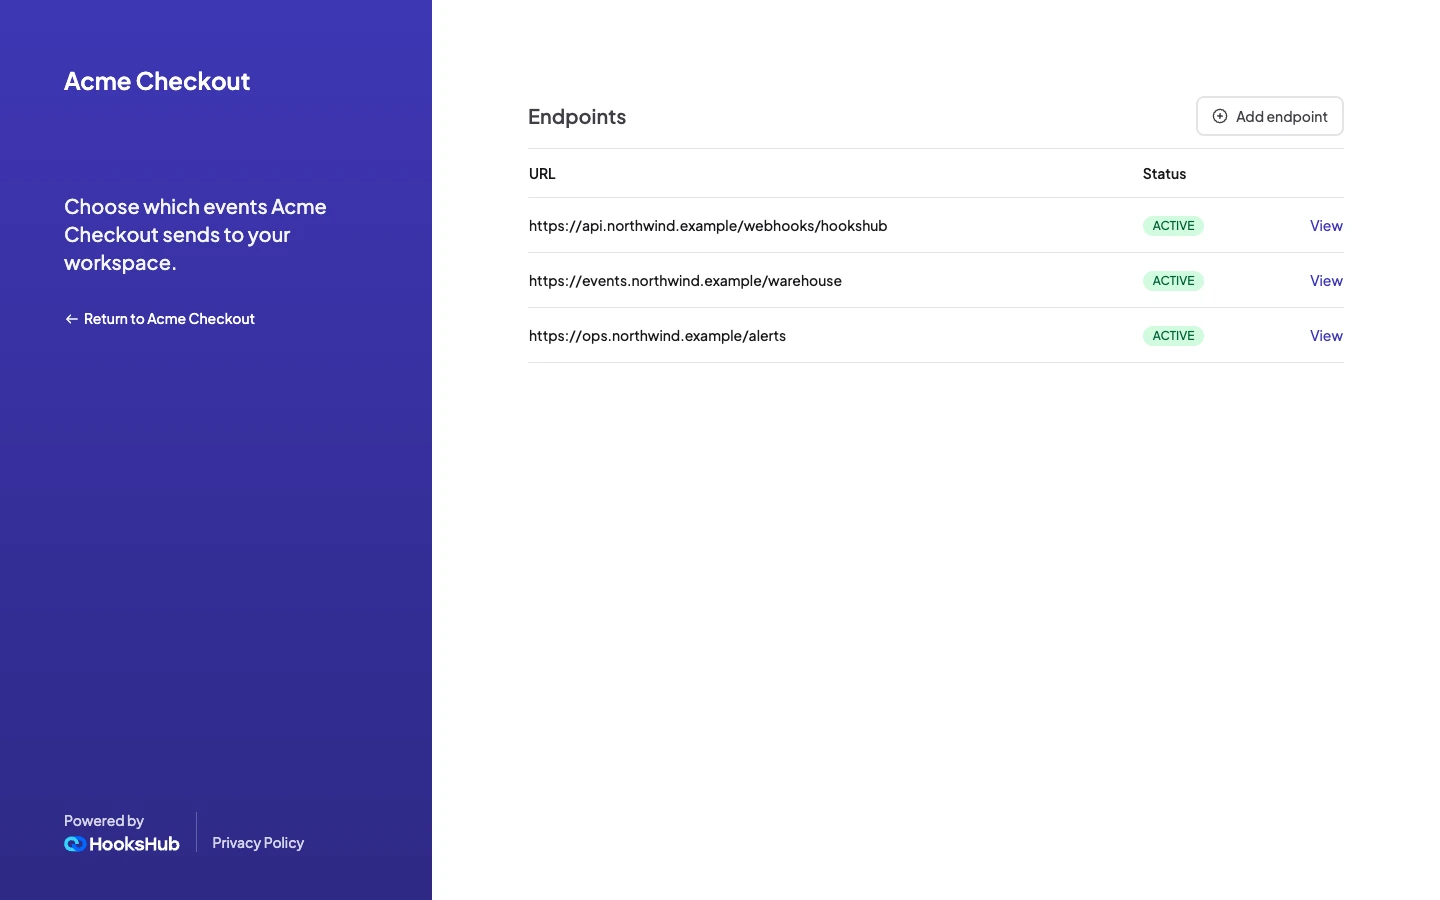The height and width of the screenshot is (900, 1440).
Task: Click the Status column header
Action: click(x=1164, y=174)
